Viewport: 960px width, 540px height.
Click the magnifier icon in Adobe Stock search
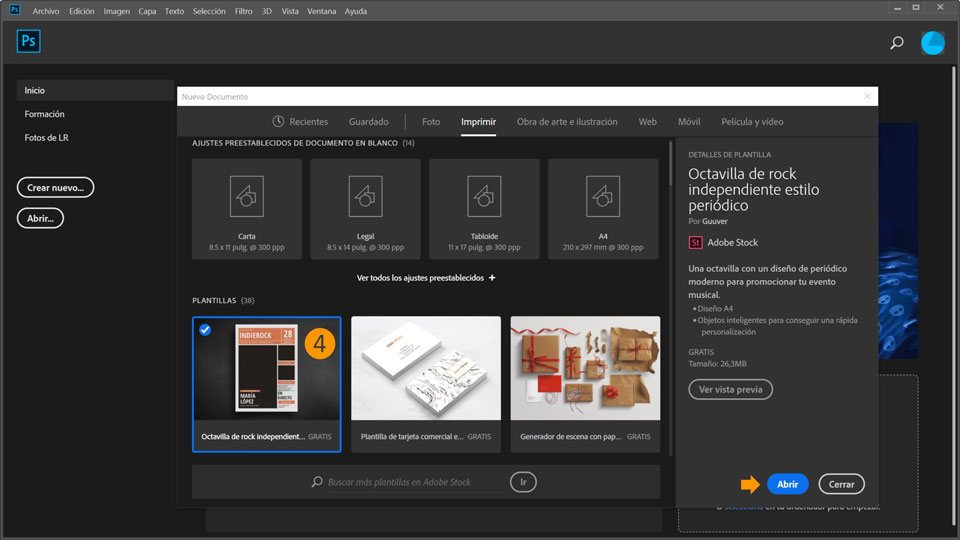[x=317, y=482]
